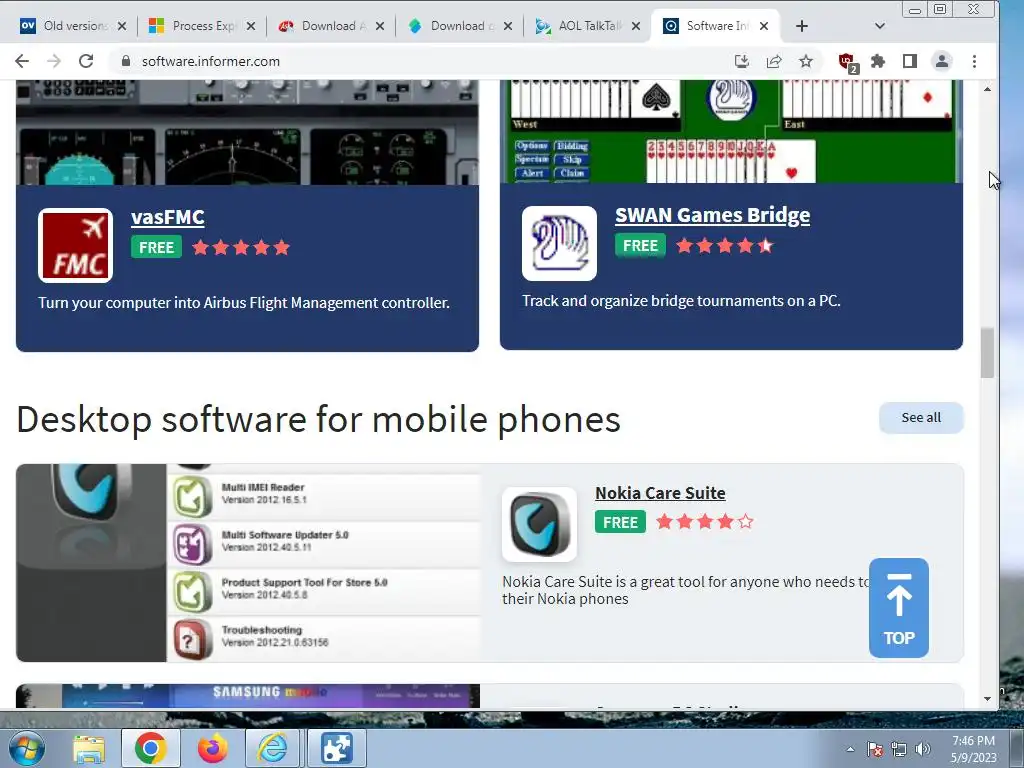The image size is (1024, 768).
Task: Open File Explorer from taskbar
Action: pyautogui.click(x=89, y=748)
